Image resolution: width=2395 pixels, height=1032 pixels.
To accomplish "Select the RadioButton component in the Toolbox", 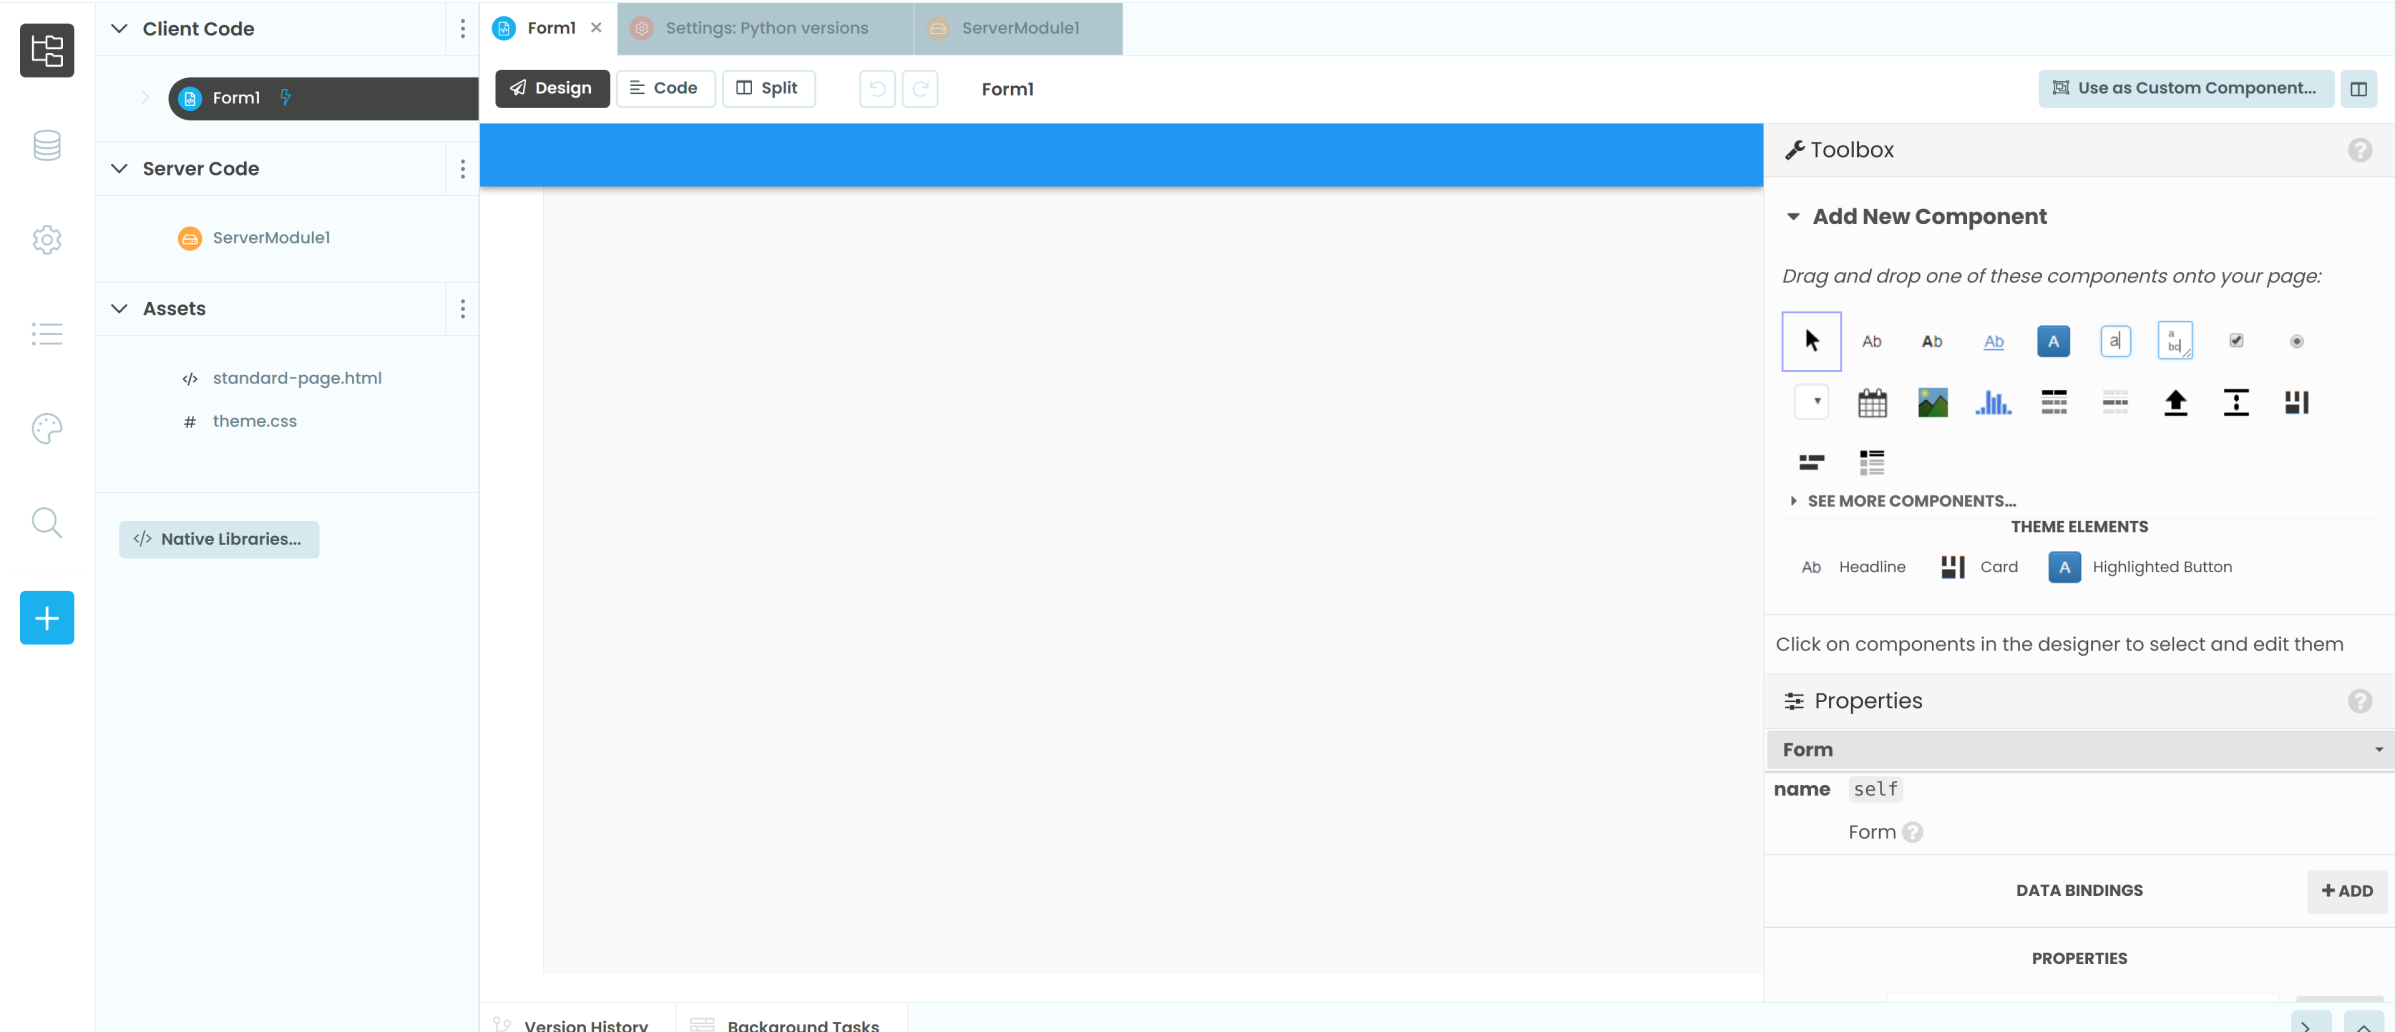I will pos(2297,341).
